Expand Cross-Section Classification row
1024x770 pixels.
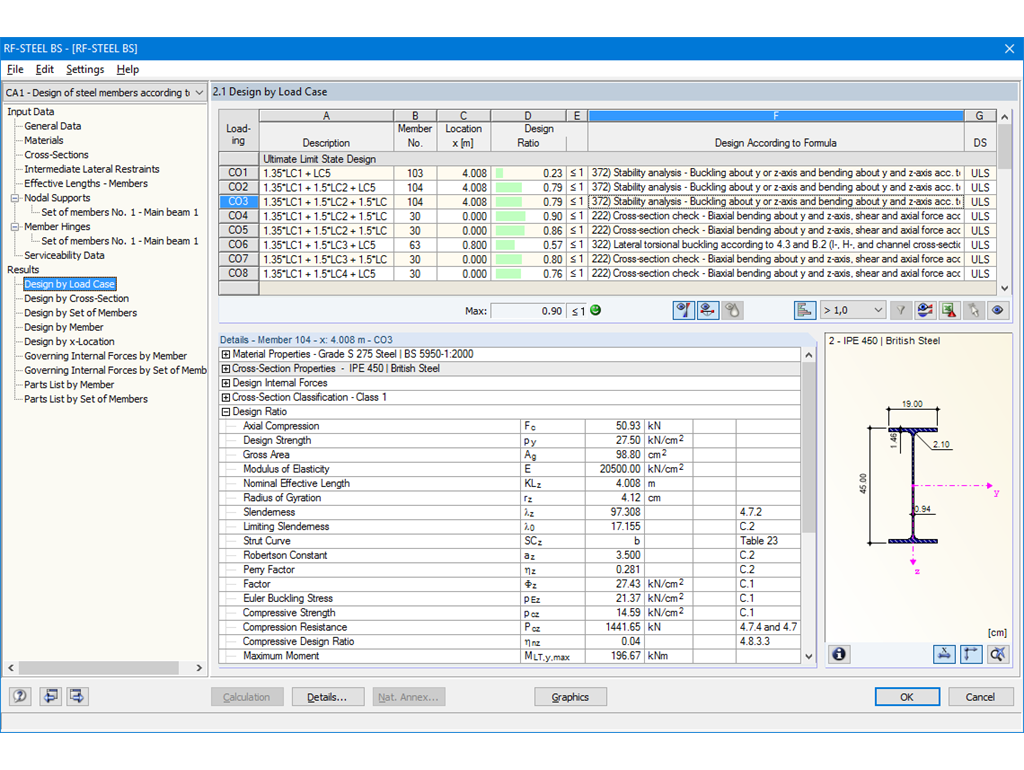pos(226,397)
